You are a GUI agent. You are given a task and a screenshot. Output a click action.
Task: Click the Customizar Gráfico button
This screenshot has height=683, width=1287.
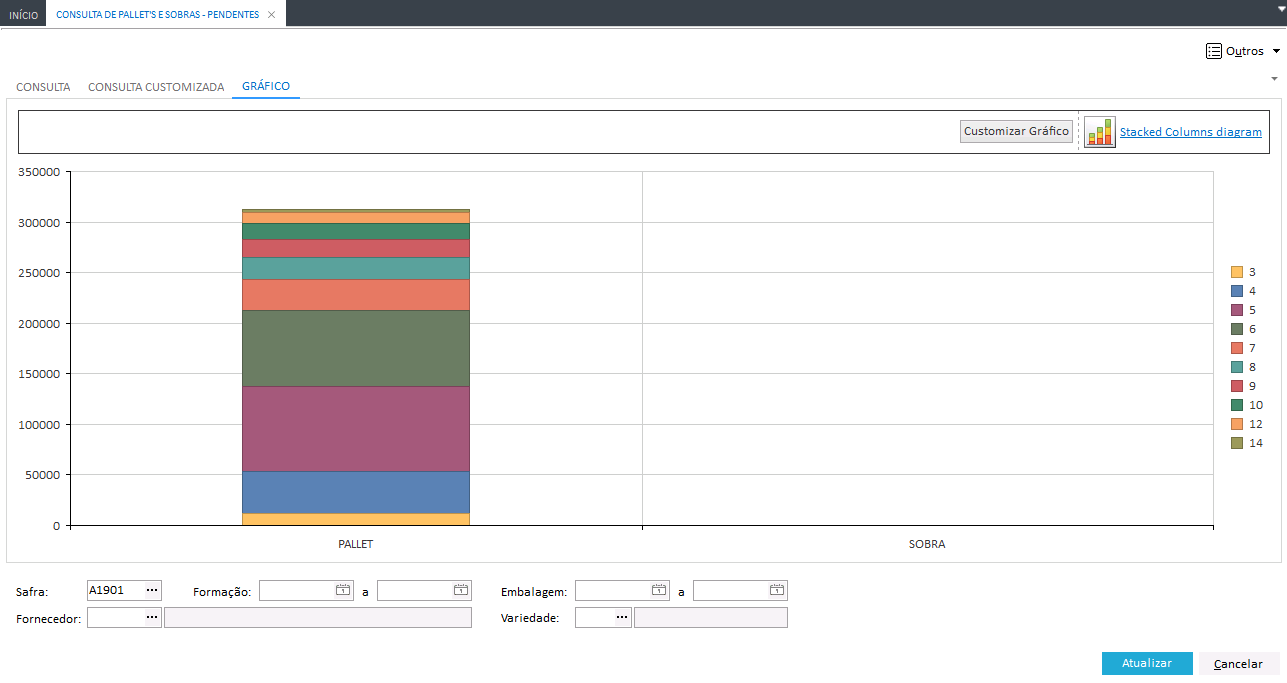[1016, 131]
